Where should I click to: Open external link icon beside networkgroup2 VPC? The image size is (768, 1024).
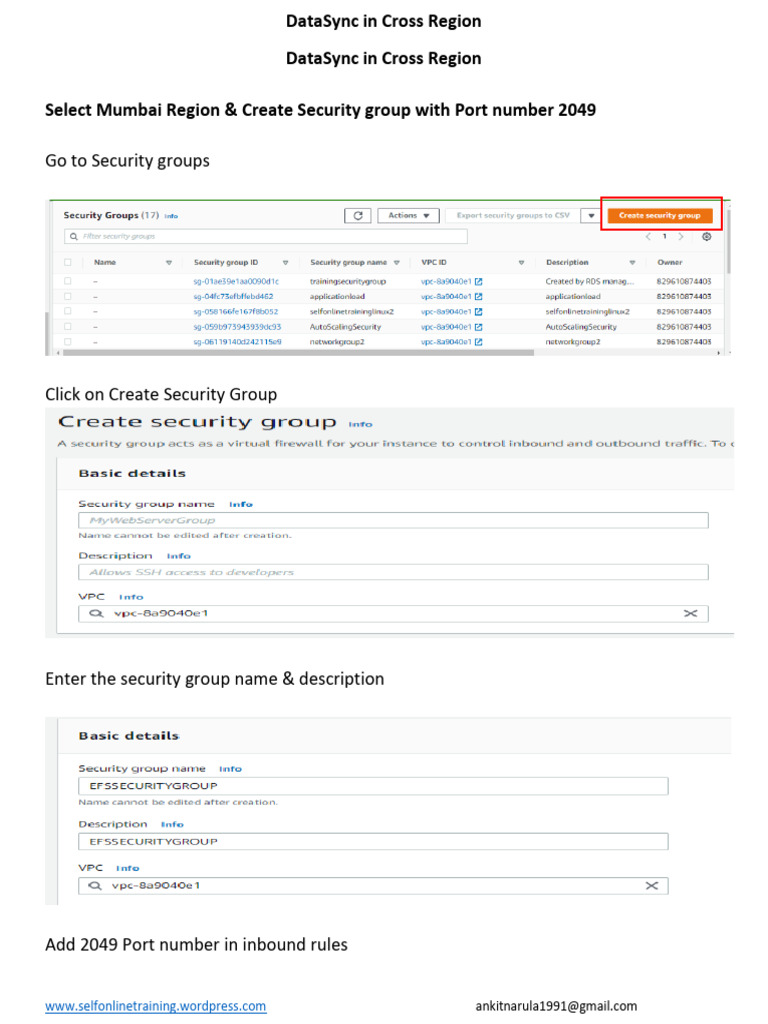pos(479,342)
